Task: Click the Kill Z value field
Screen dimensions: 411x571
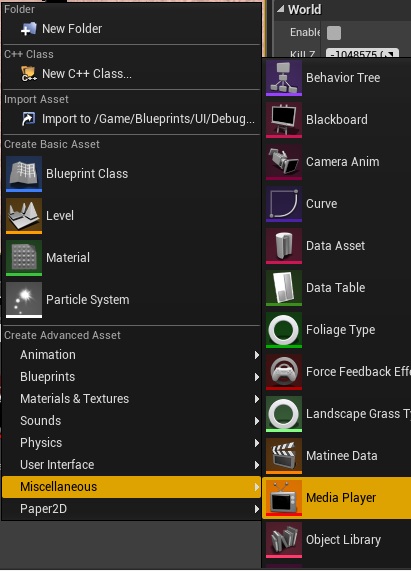Action: pyautogui.click(x=362, y=54)
